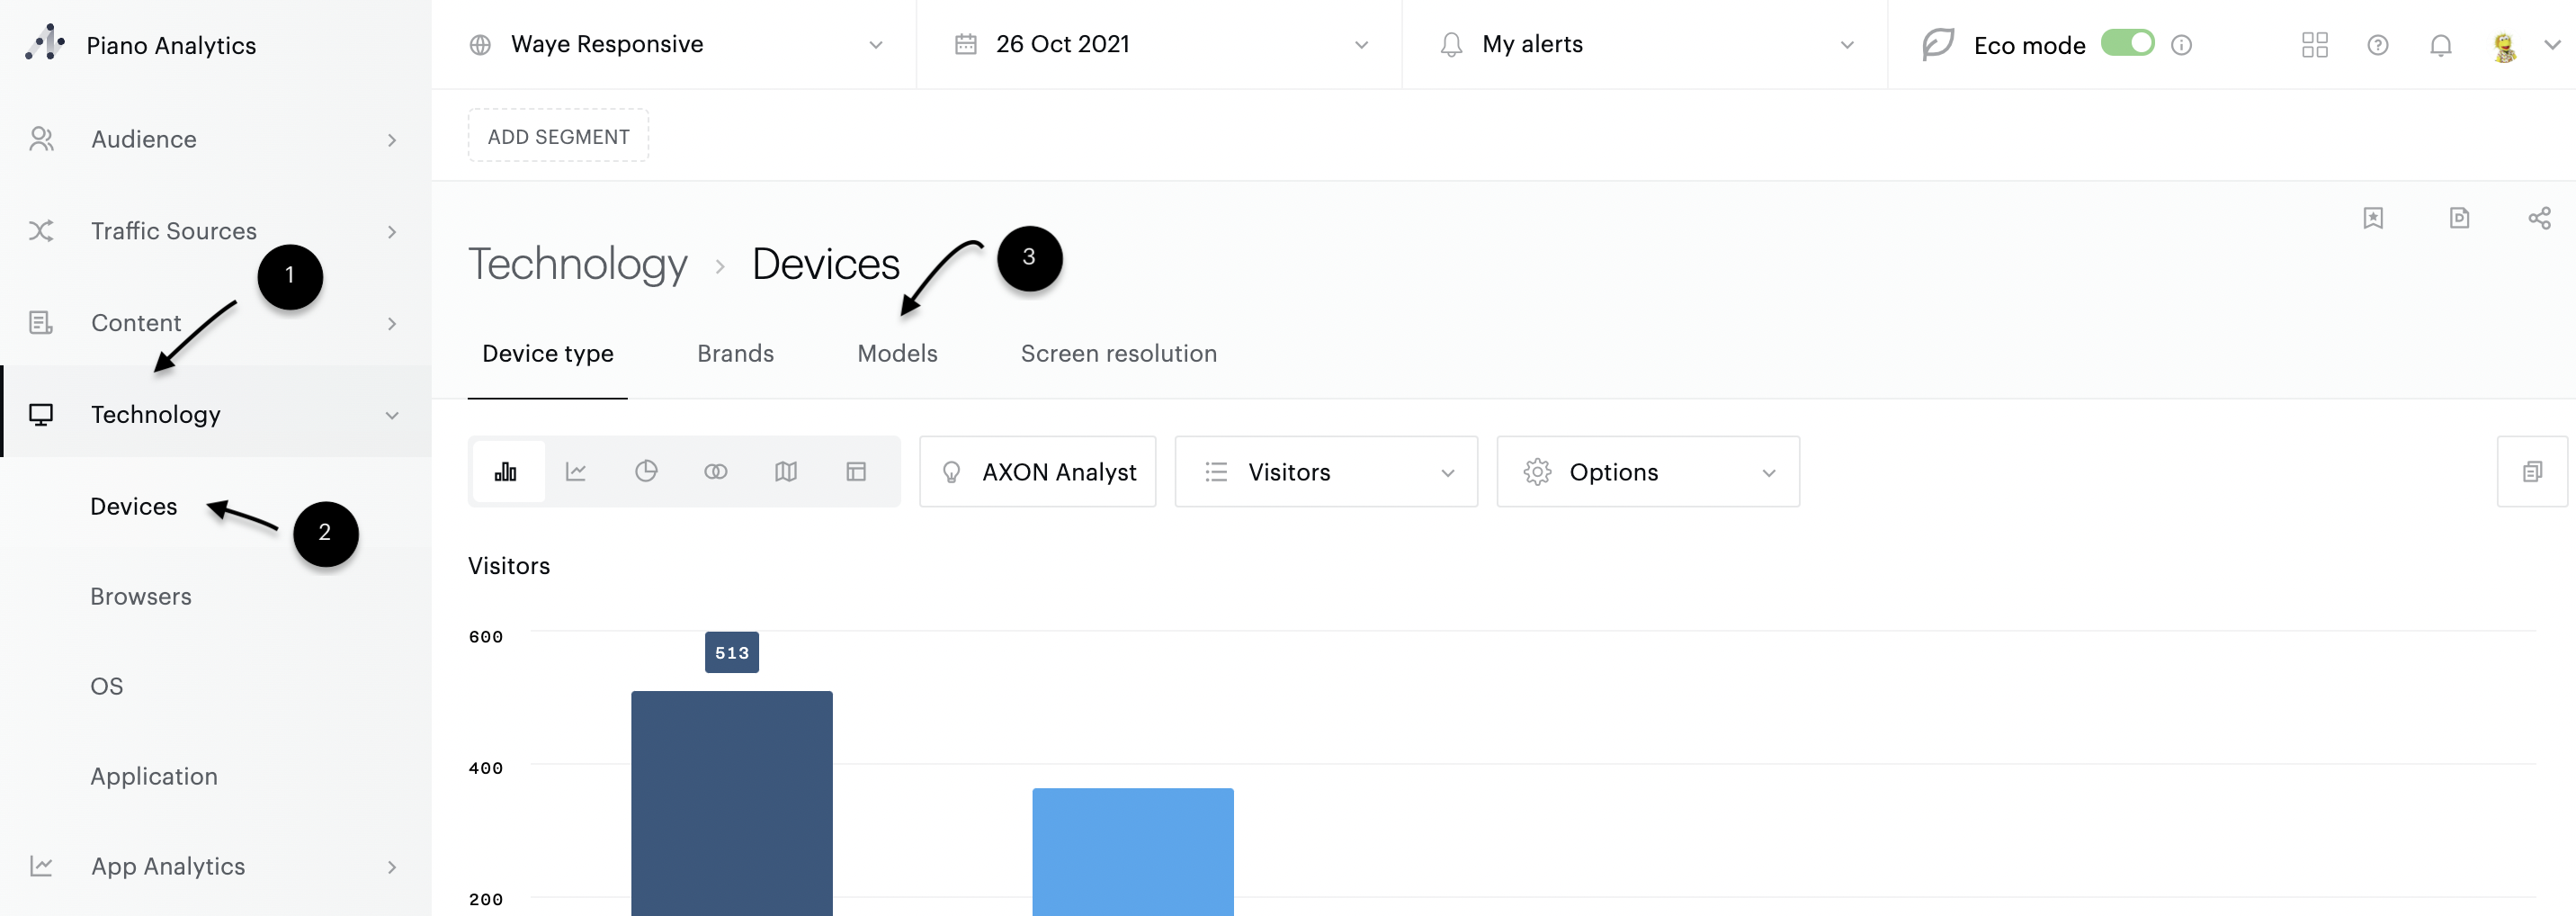This screenshot has height=916, width=2576.
Task: Open the 26 Oct 2021 date picker
Action: 1159,45
